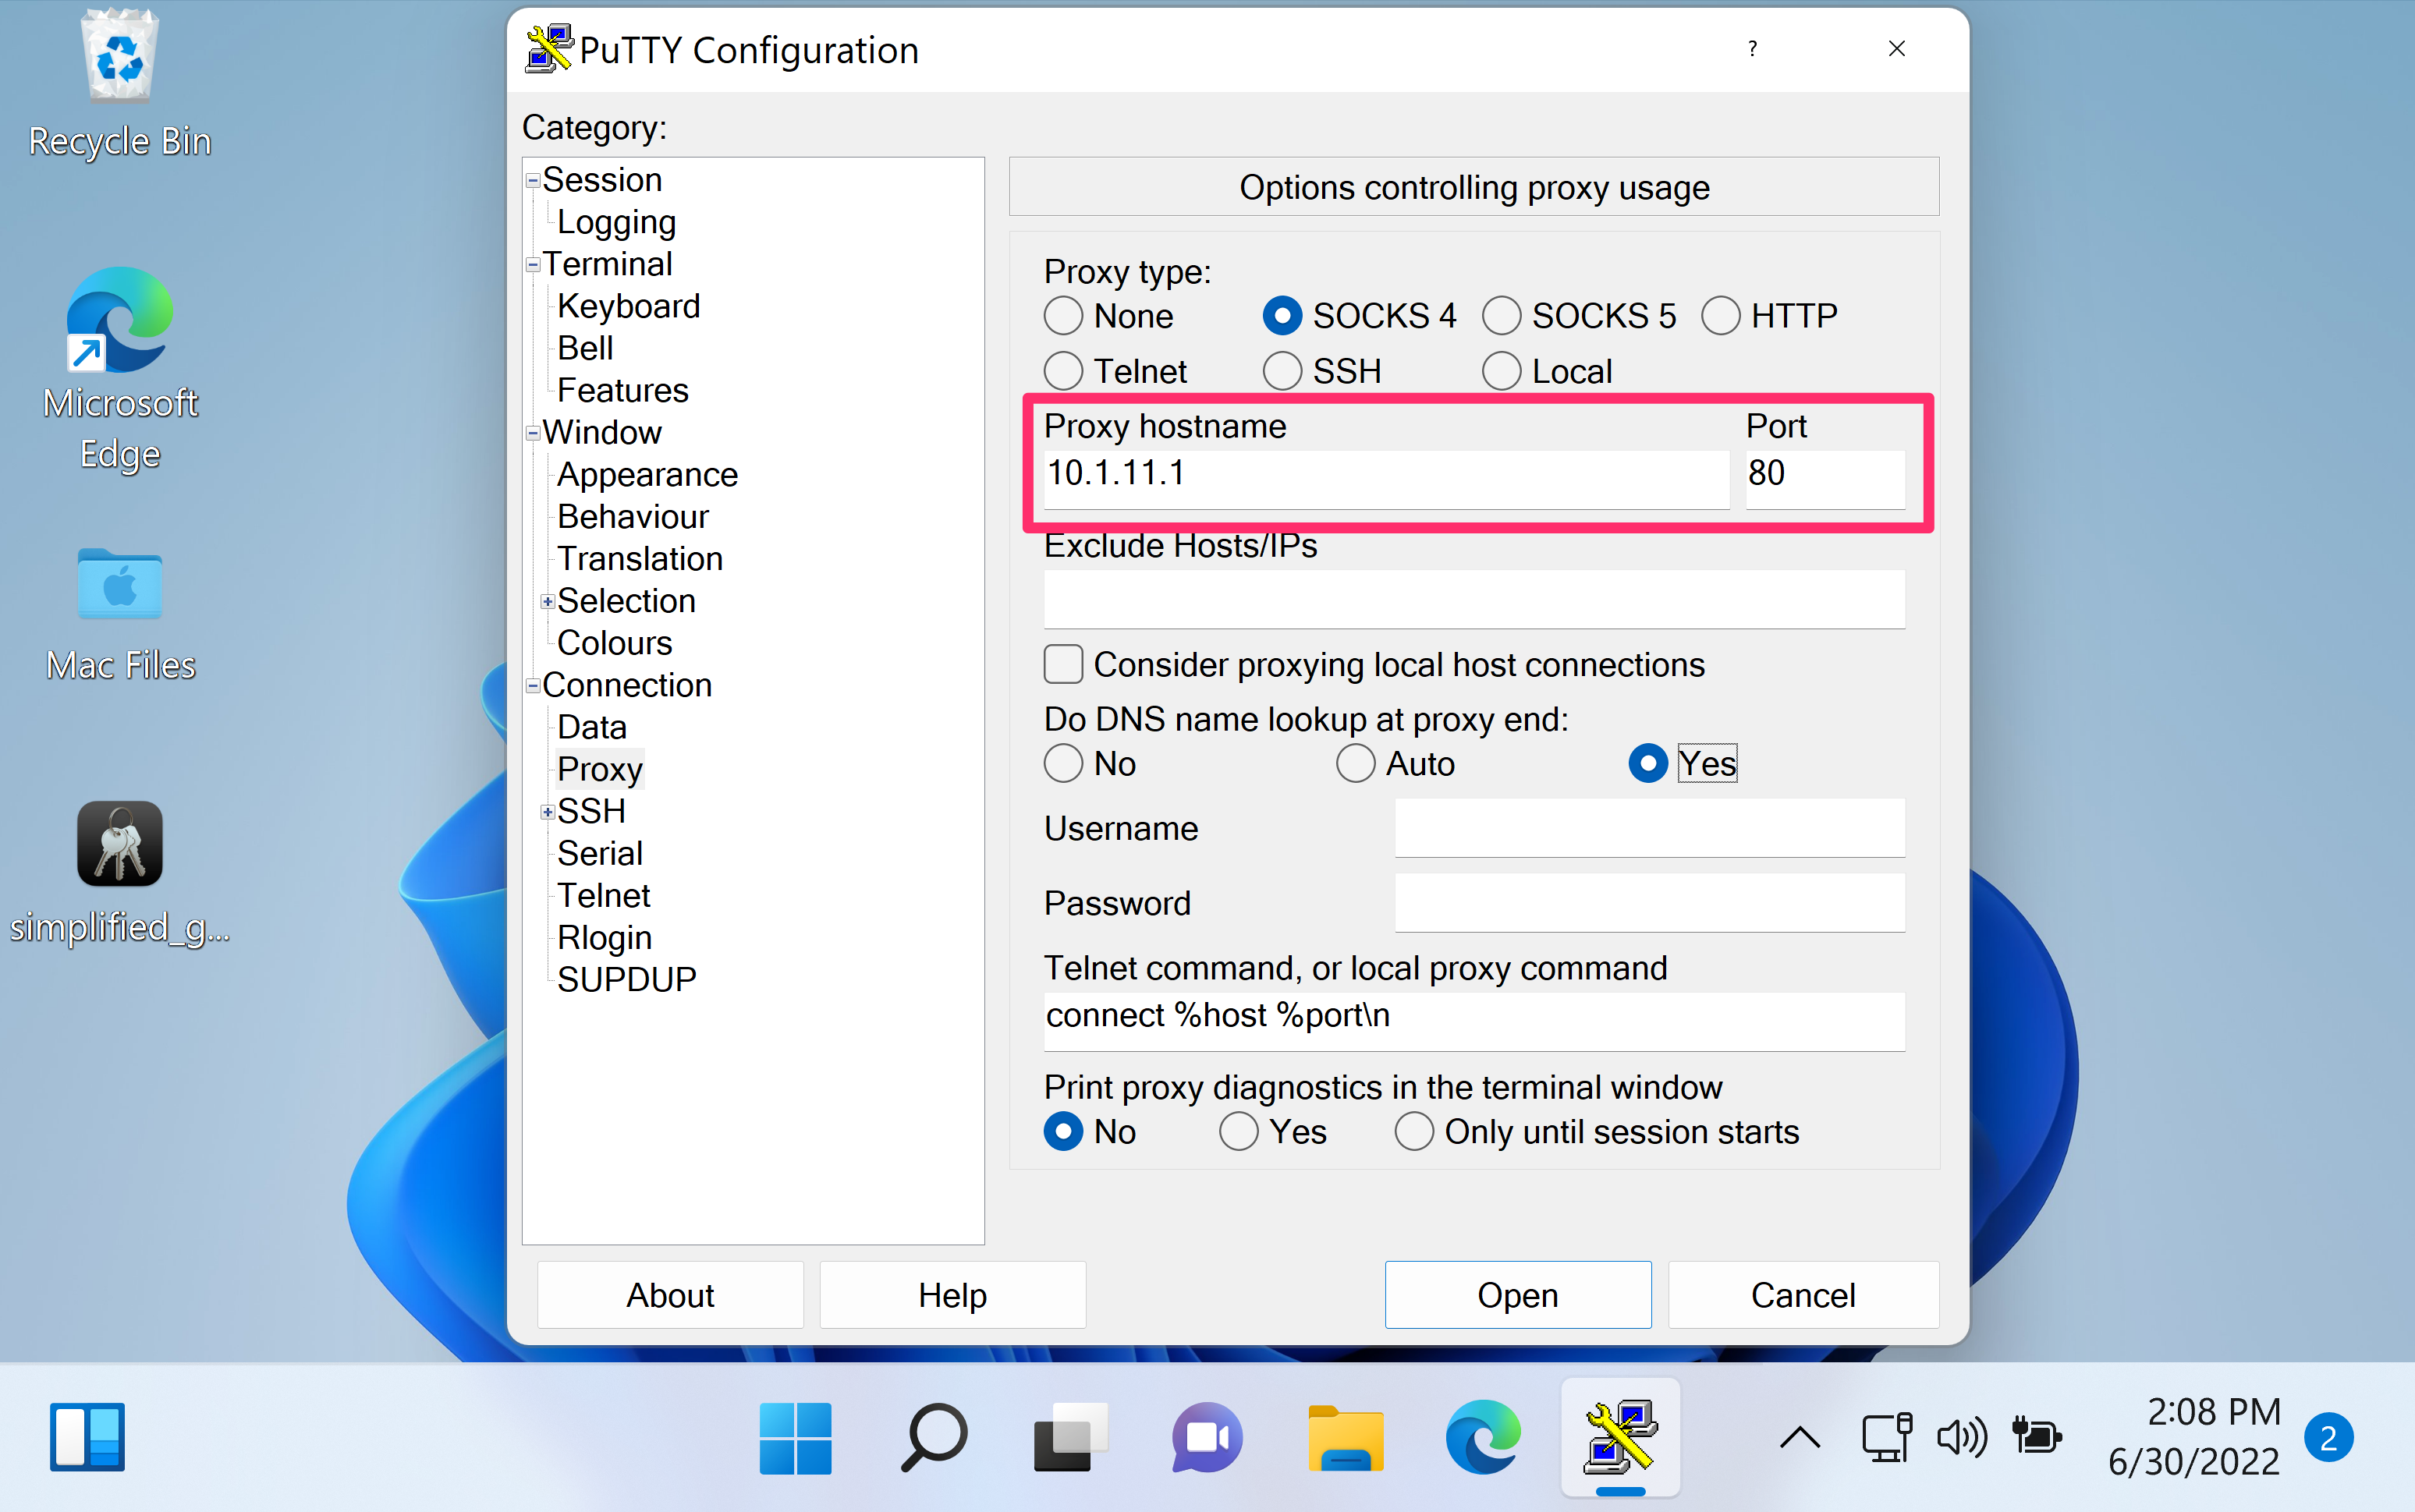The width and height of the screenshot is (2415, 1512).
Task: Collapse the Terminal tree node
Action: click(x=533, y=265)
